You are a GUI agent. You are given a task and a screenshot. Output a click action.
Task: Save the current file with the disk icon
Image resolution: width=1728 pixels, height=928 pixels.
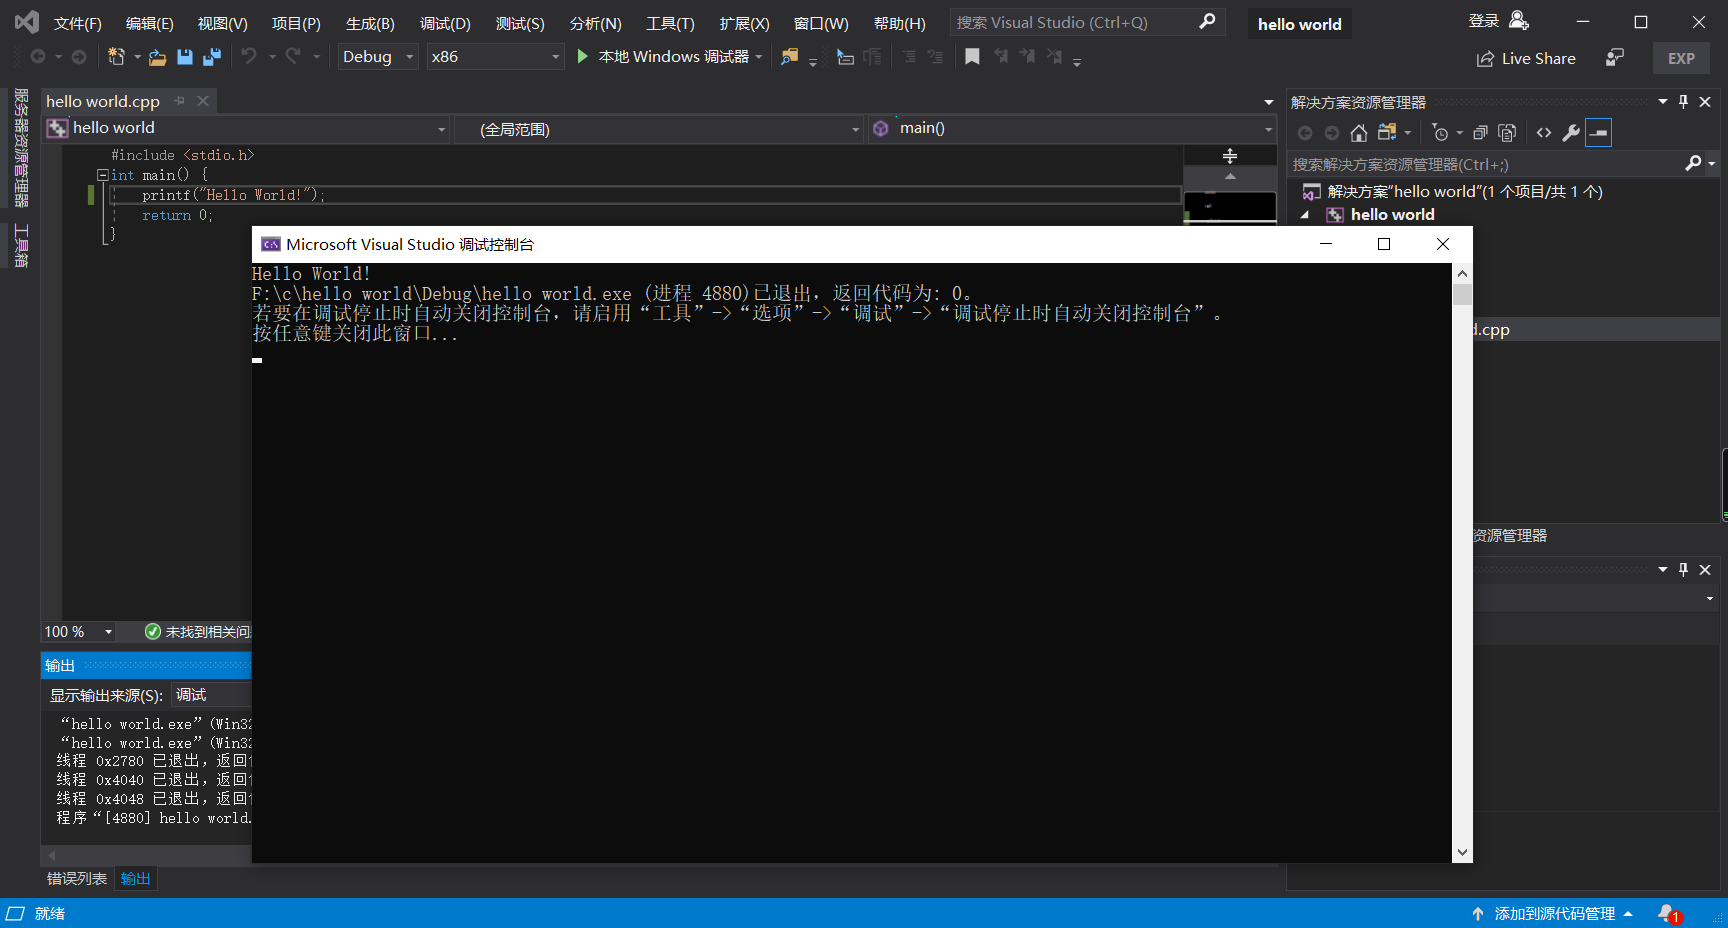185,57
